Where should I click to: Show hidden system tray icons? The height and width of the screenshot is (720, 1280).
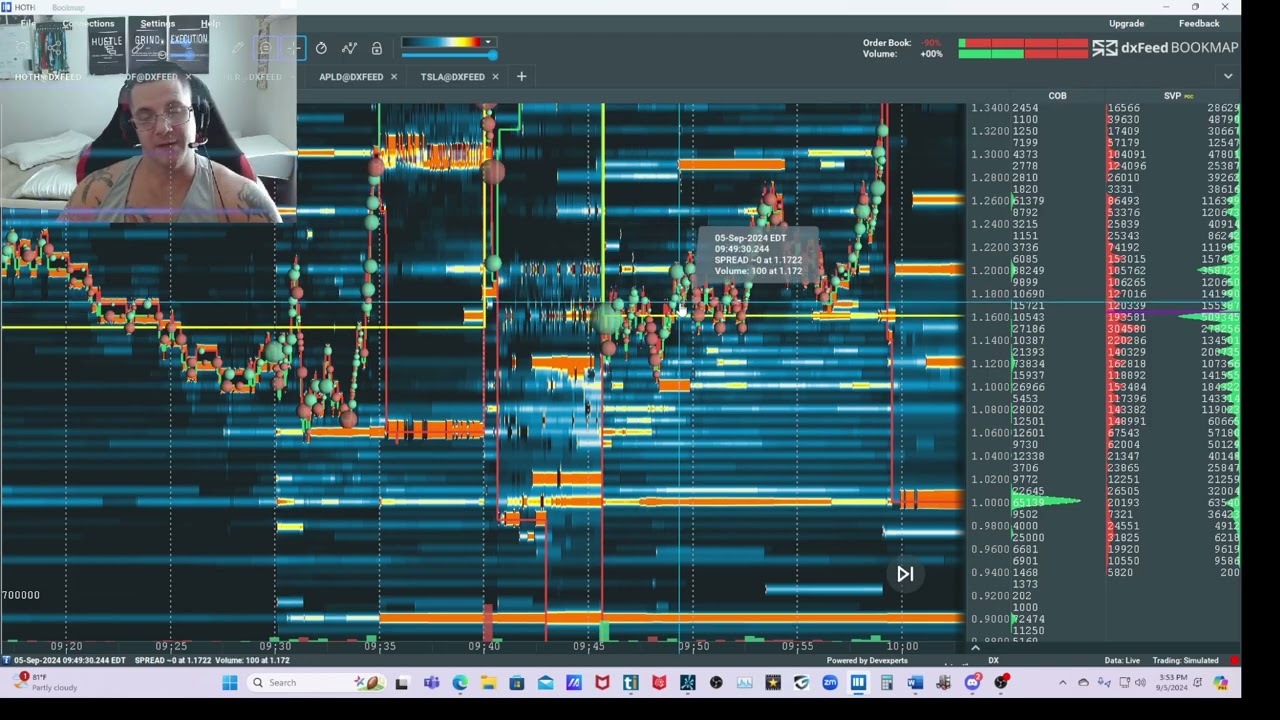pyautogui.click(x=1062, y=683)
